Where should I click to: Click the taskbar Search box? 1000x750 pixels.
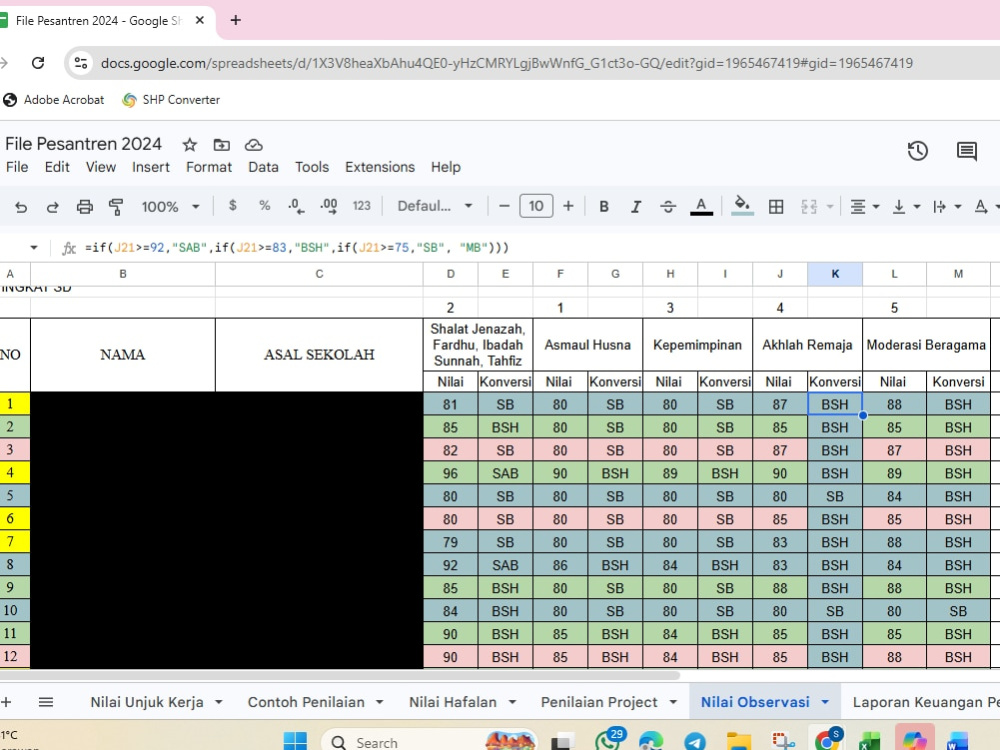coord(428,742)
